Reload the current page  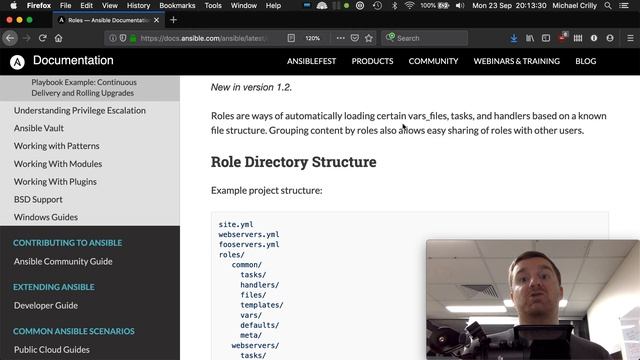point(42,38)
